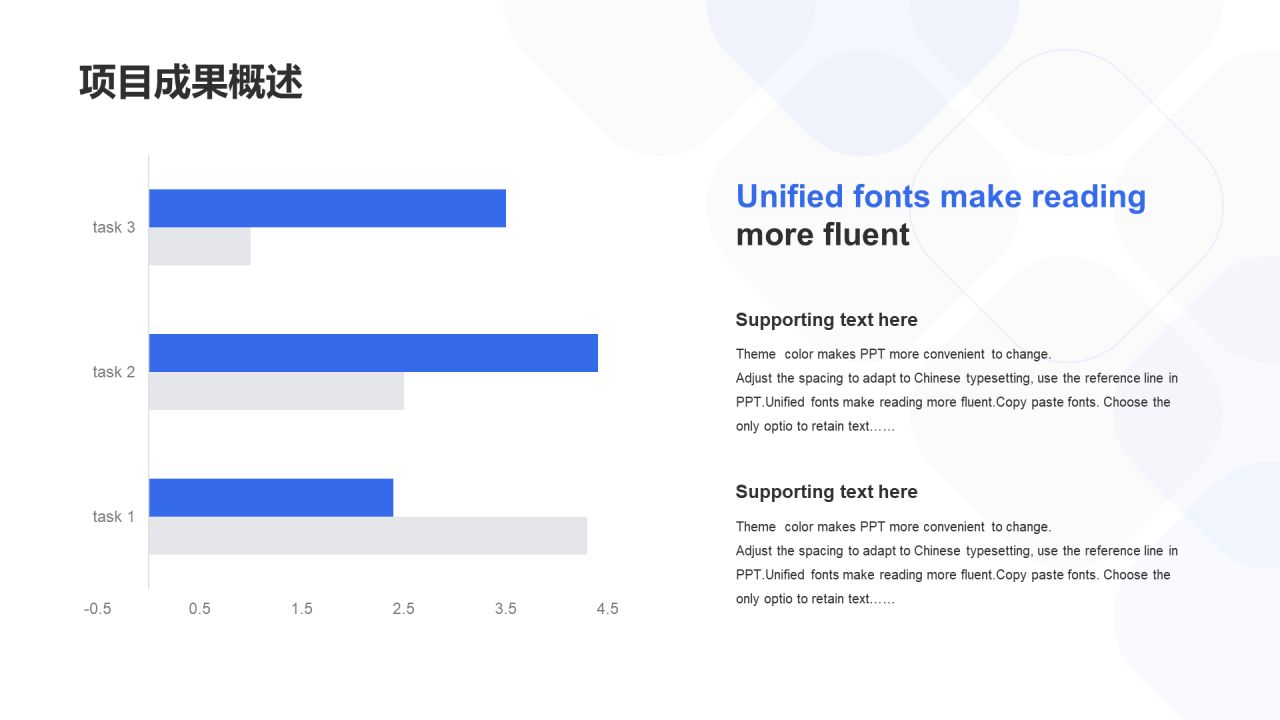This screenshot has height=720, width=1280.
Task: Click the -0.5 axis value
Action: [98, 609]
